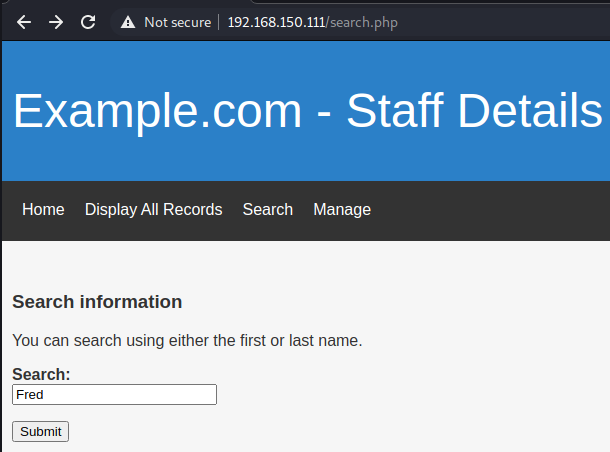Click empty area of the dark navigation bar
This screenshot has height=452, width=610.
point(490,210)
